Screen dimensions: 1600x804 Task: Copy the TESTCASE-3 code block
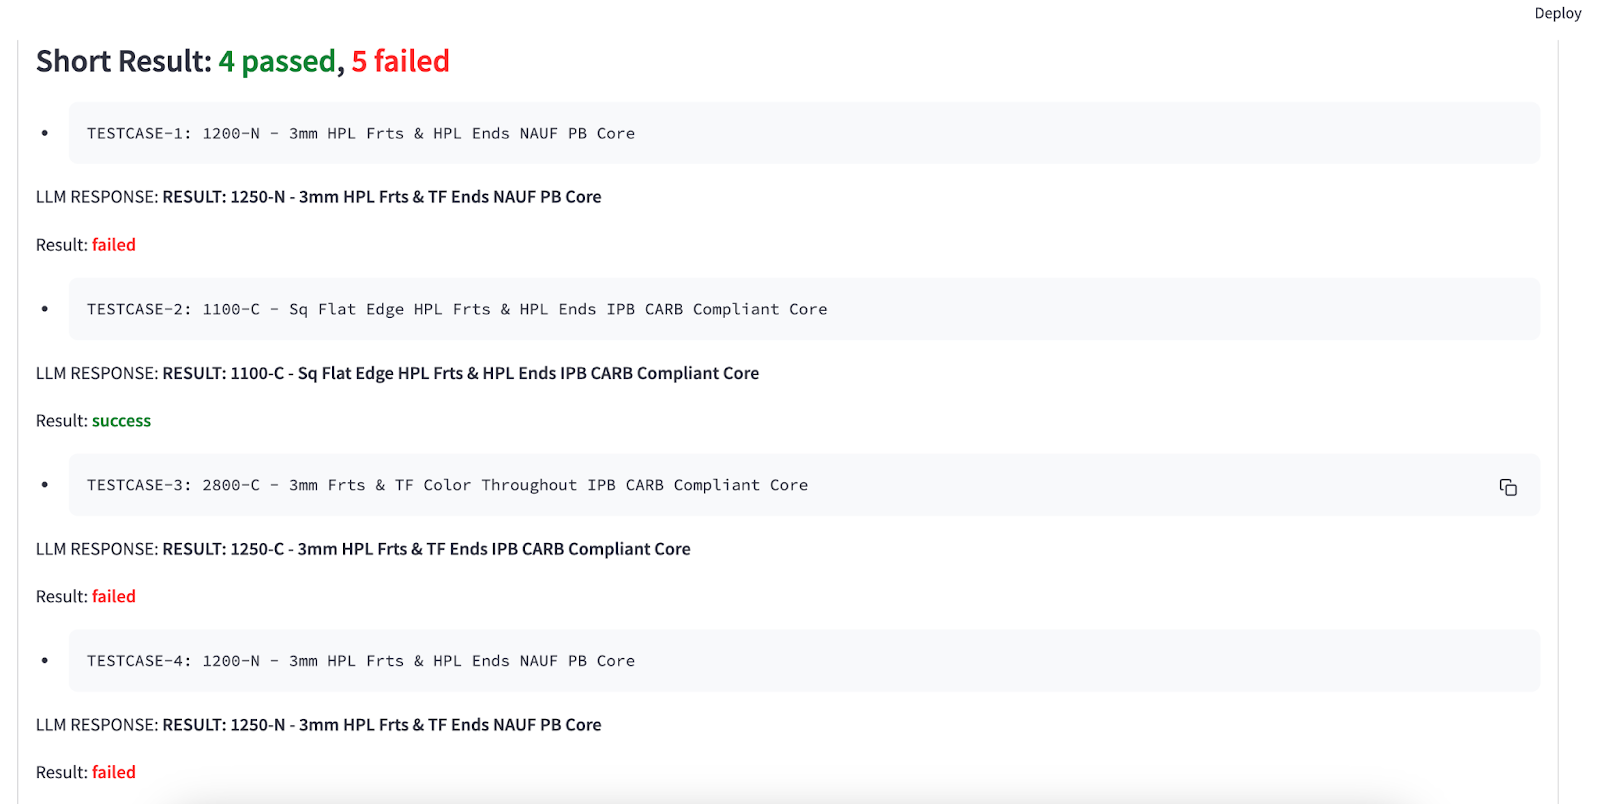1508,487
